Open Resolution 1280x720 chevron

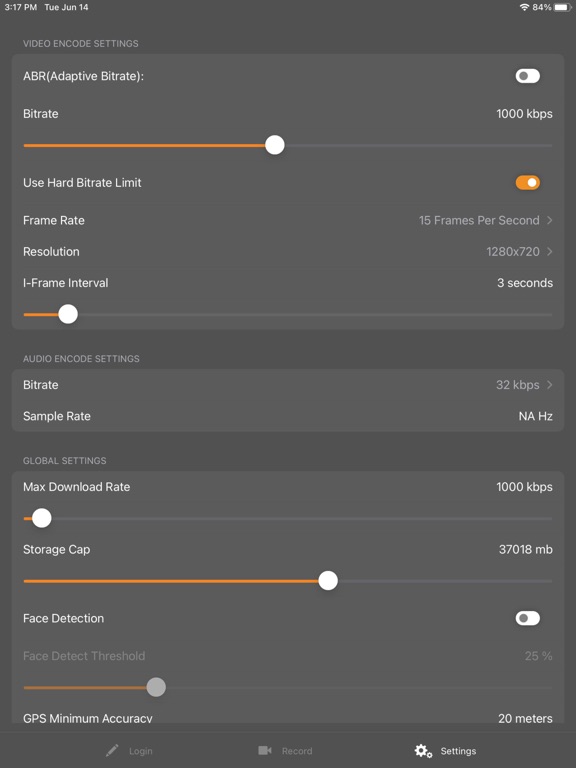(x=550, y=252)
